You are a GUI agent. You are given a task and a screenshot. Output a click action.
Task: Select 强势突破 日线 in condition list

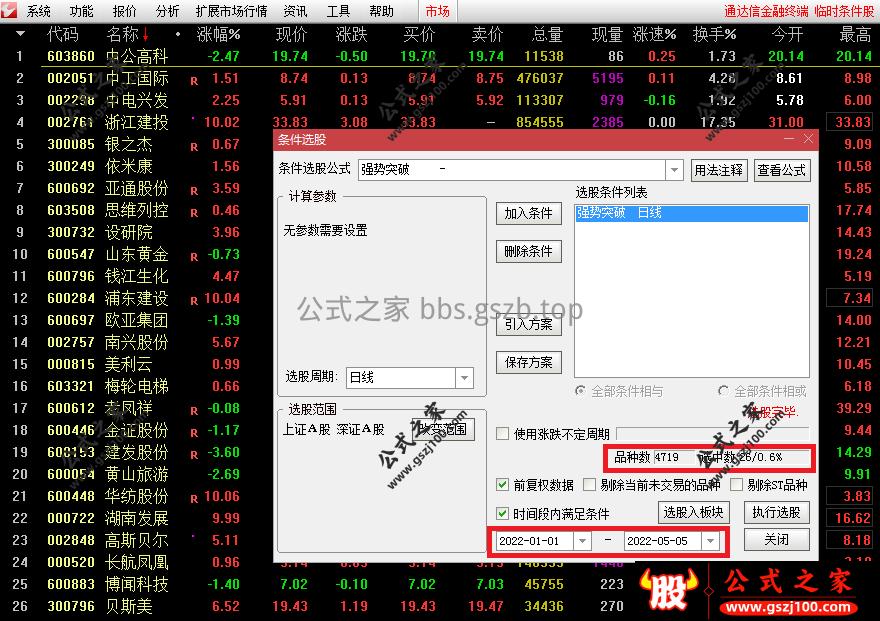tap(691, 213)
